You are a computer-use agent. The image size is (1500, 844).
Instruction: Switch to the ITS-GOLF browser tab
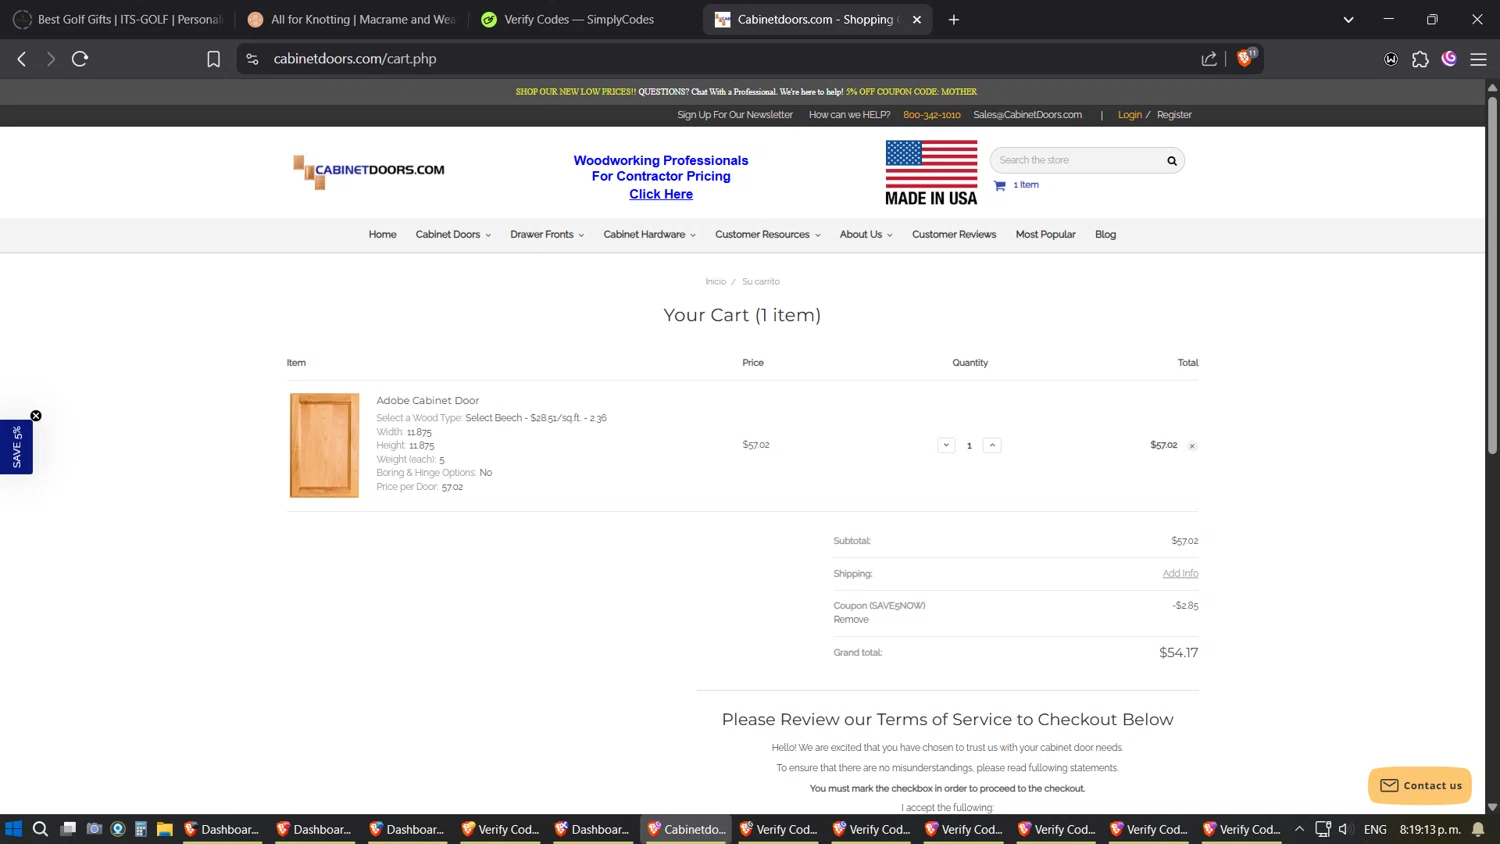118,19
